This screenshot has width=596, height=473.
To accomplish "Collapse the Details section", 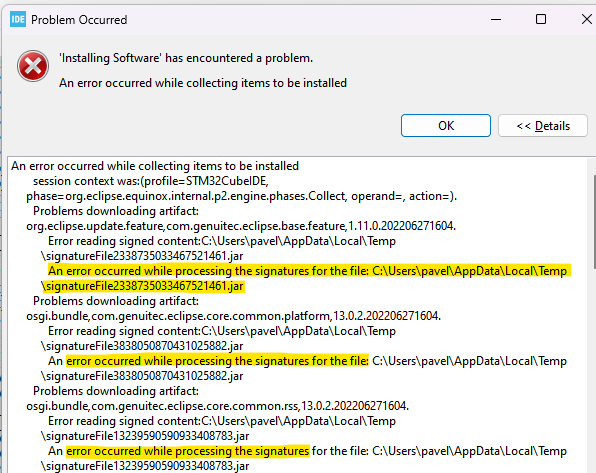I will (543, 125).
